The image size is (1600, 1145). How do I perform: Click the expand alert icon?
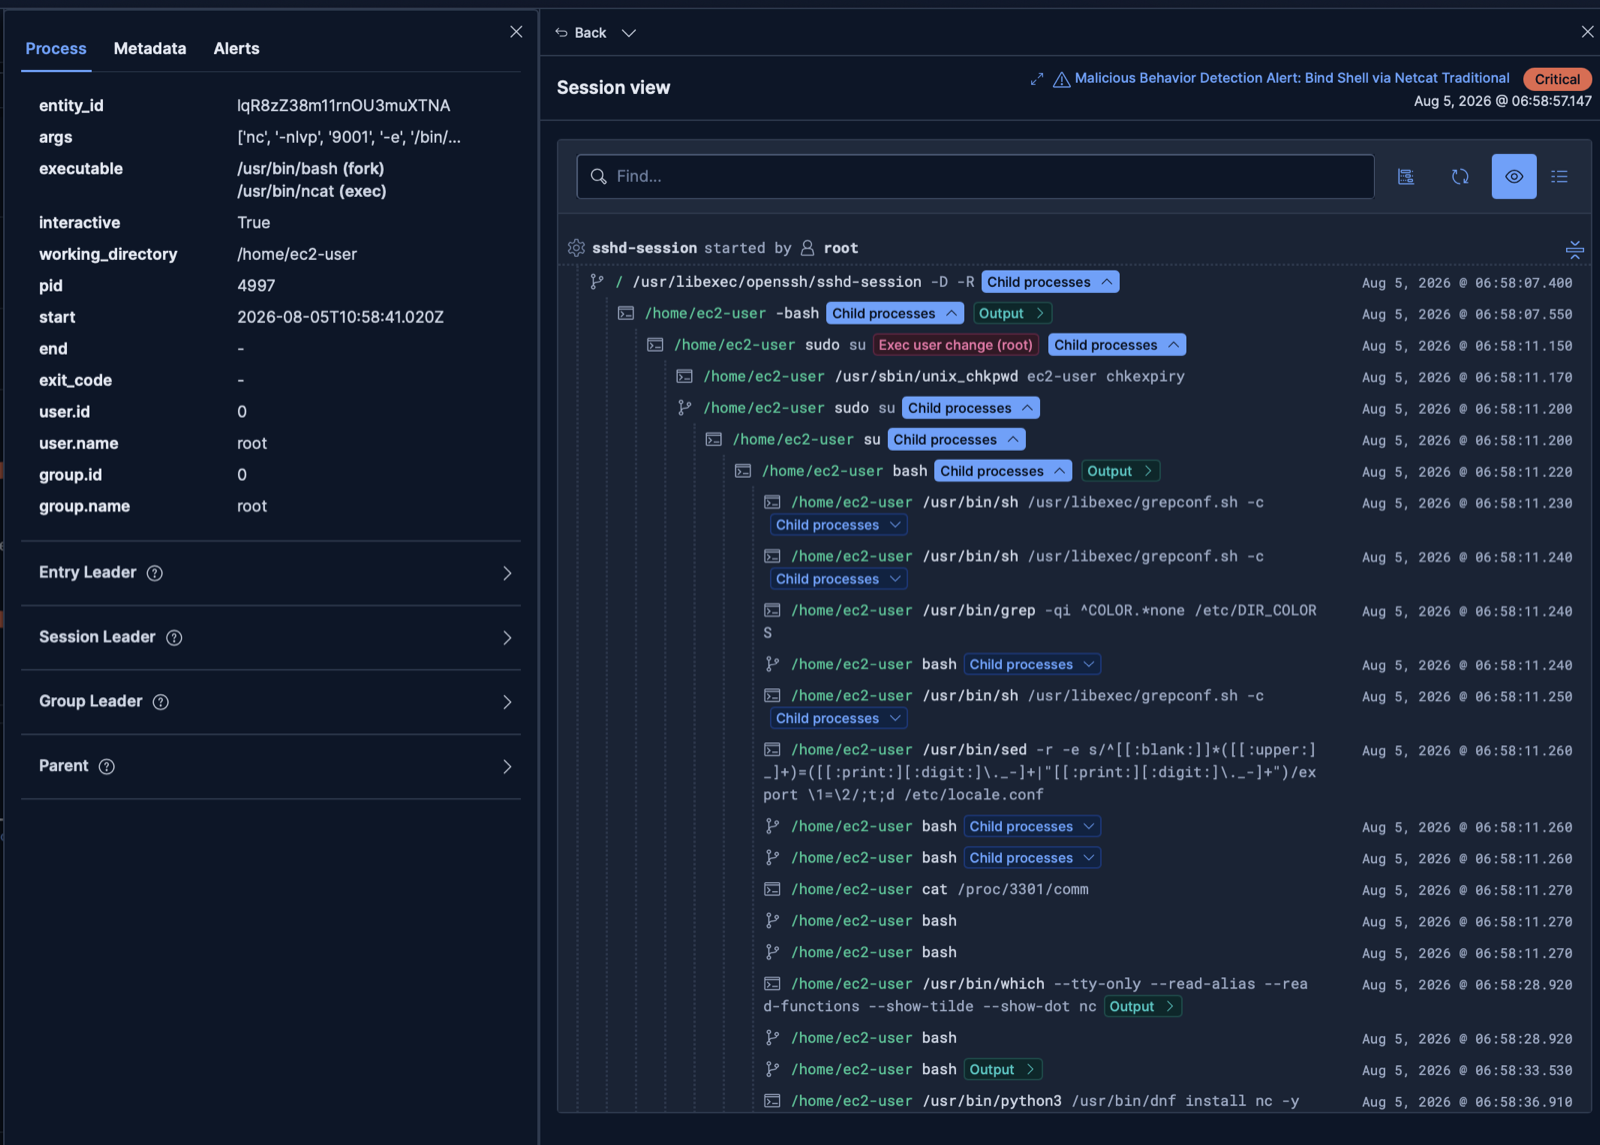click(x=1037, y=79)
